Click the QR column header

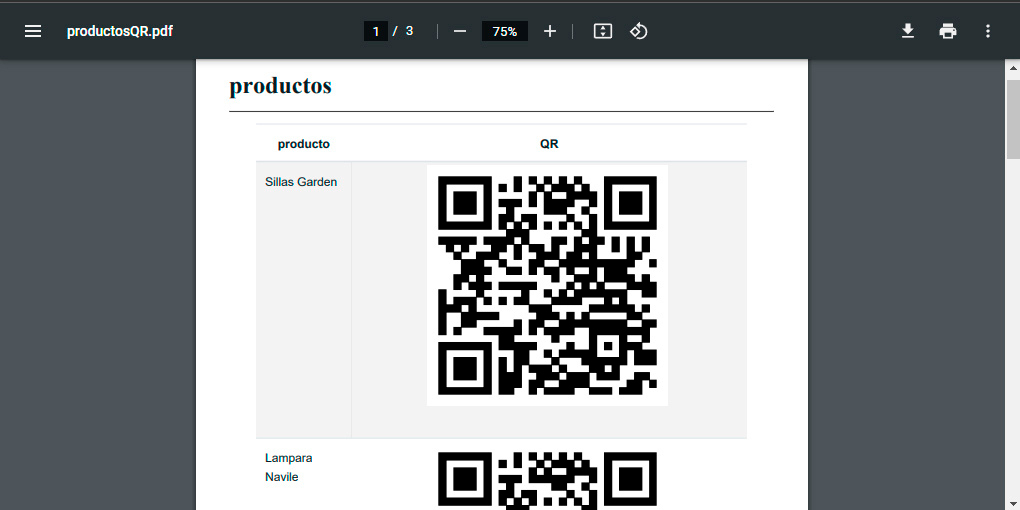pos(549,144)
